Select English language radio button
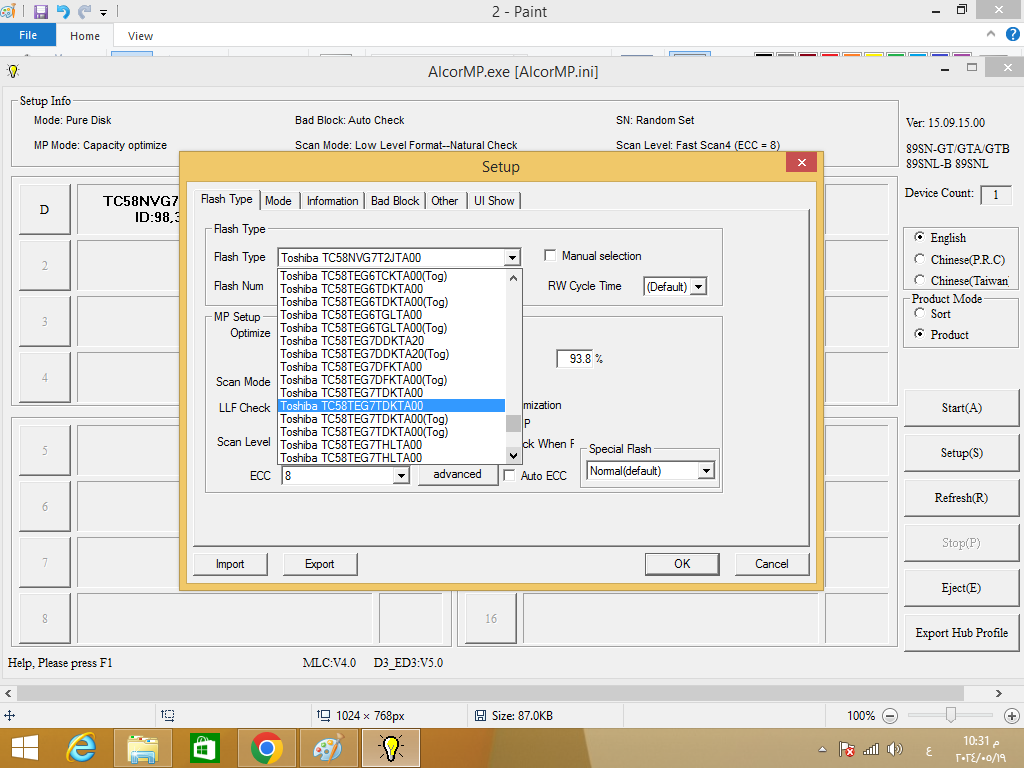This screenshot has width=1024, height=768. point(920,236)
